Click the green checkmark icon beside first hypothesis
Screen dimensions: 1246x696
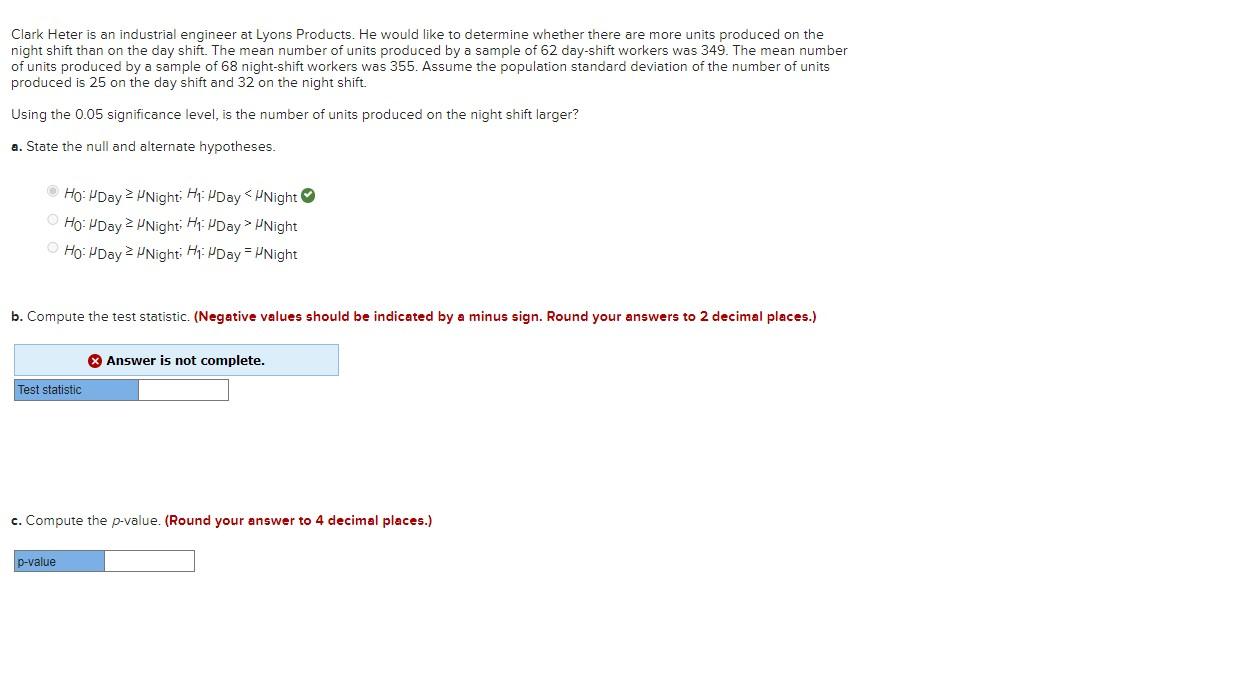(308, 195)
